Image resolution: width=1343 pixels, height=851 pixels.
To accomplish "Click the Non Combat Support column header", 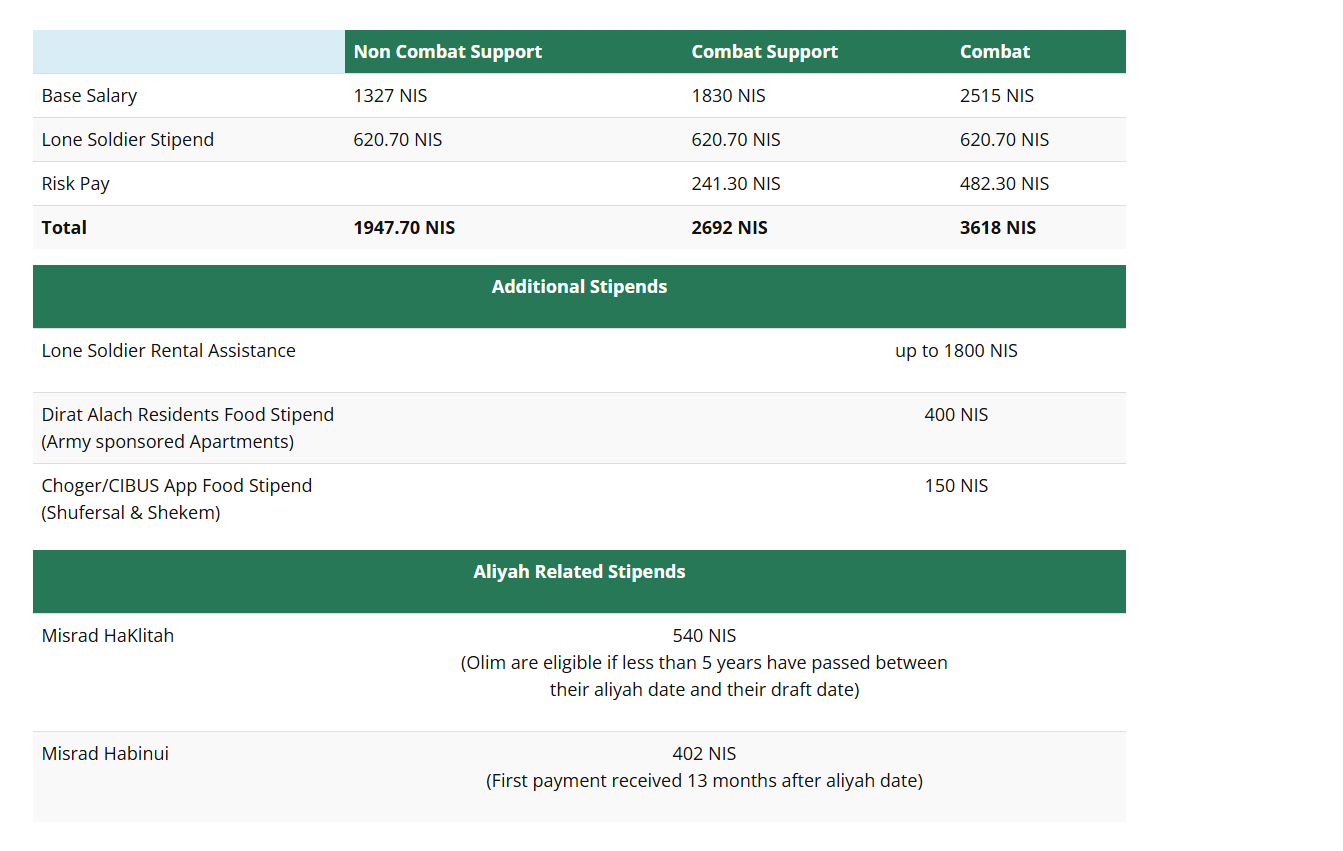I will pos(447,52).
